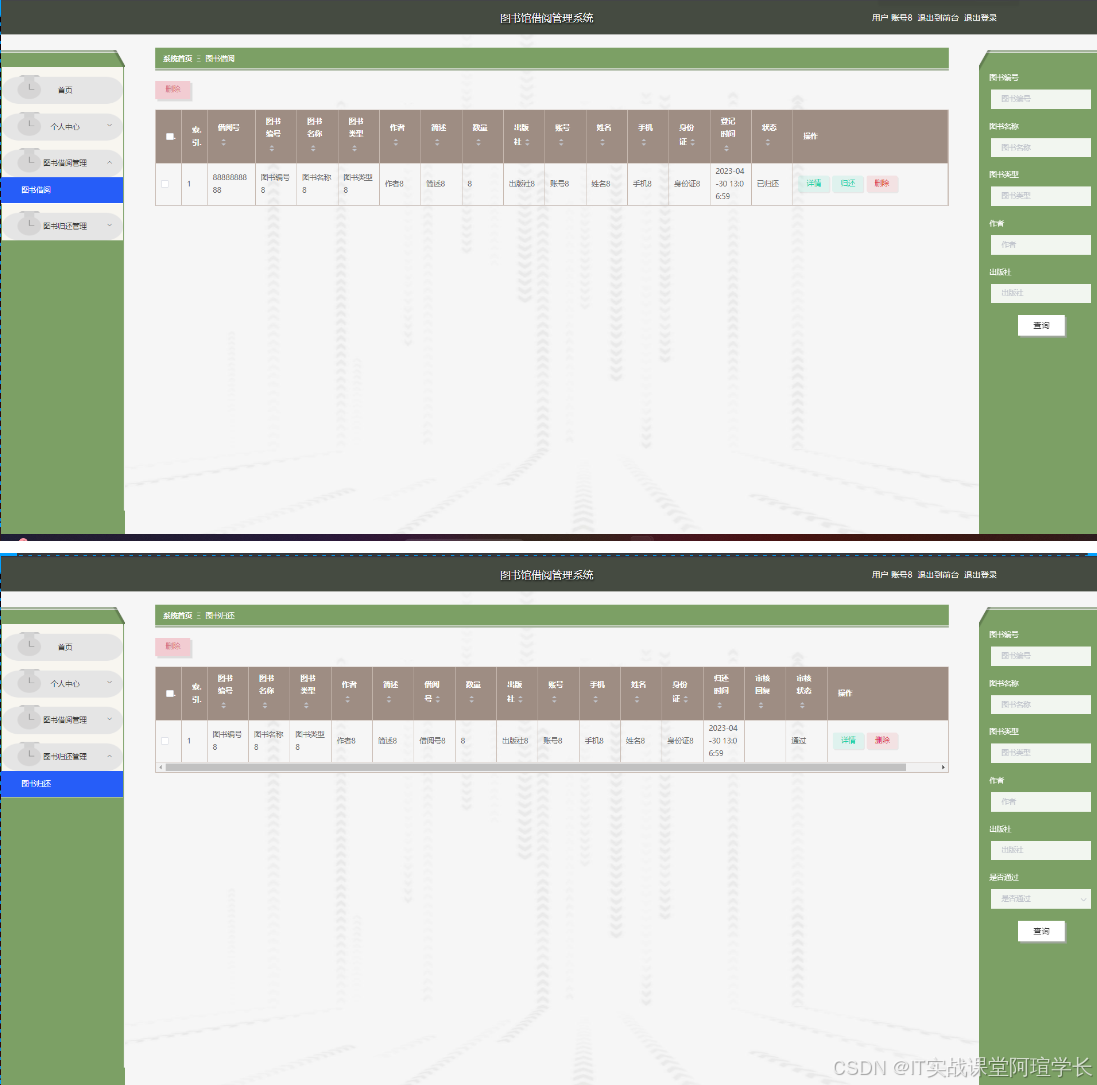The image size is (1097, 1085).
Task: Sort by 姓名 column on 图书归还 page
Action: [637, 700]
